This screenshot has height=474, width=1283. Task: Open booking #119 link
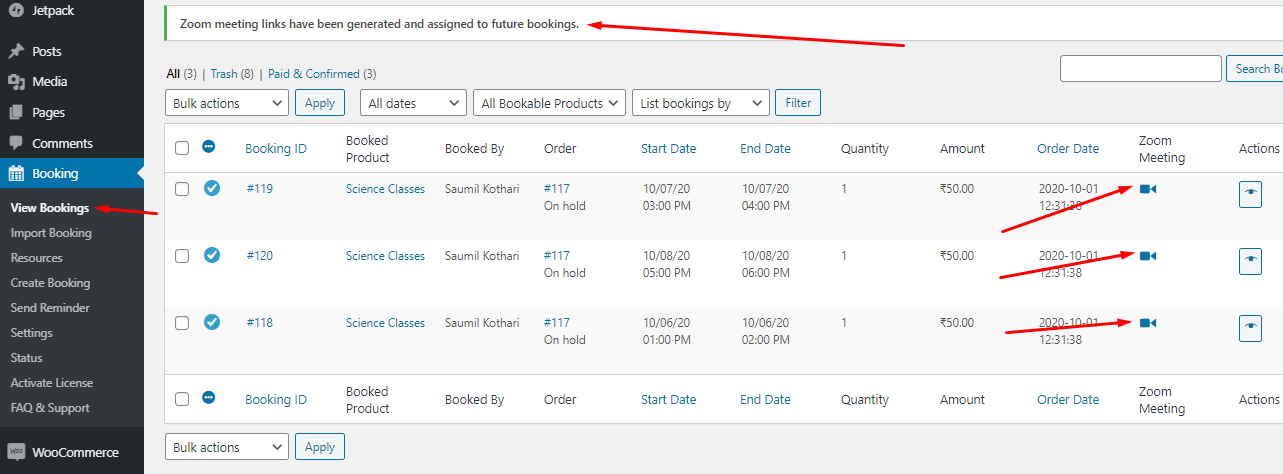(x=260, y=189)
